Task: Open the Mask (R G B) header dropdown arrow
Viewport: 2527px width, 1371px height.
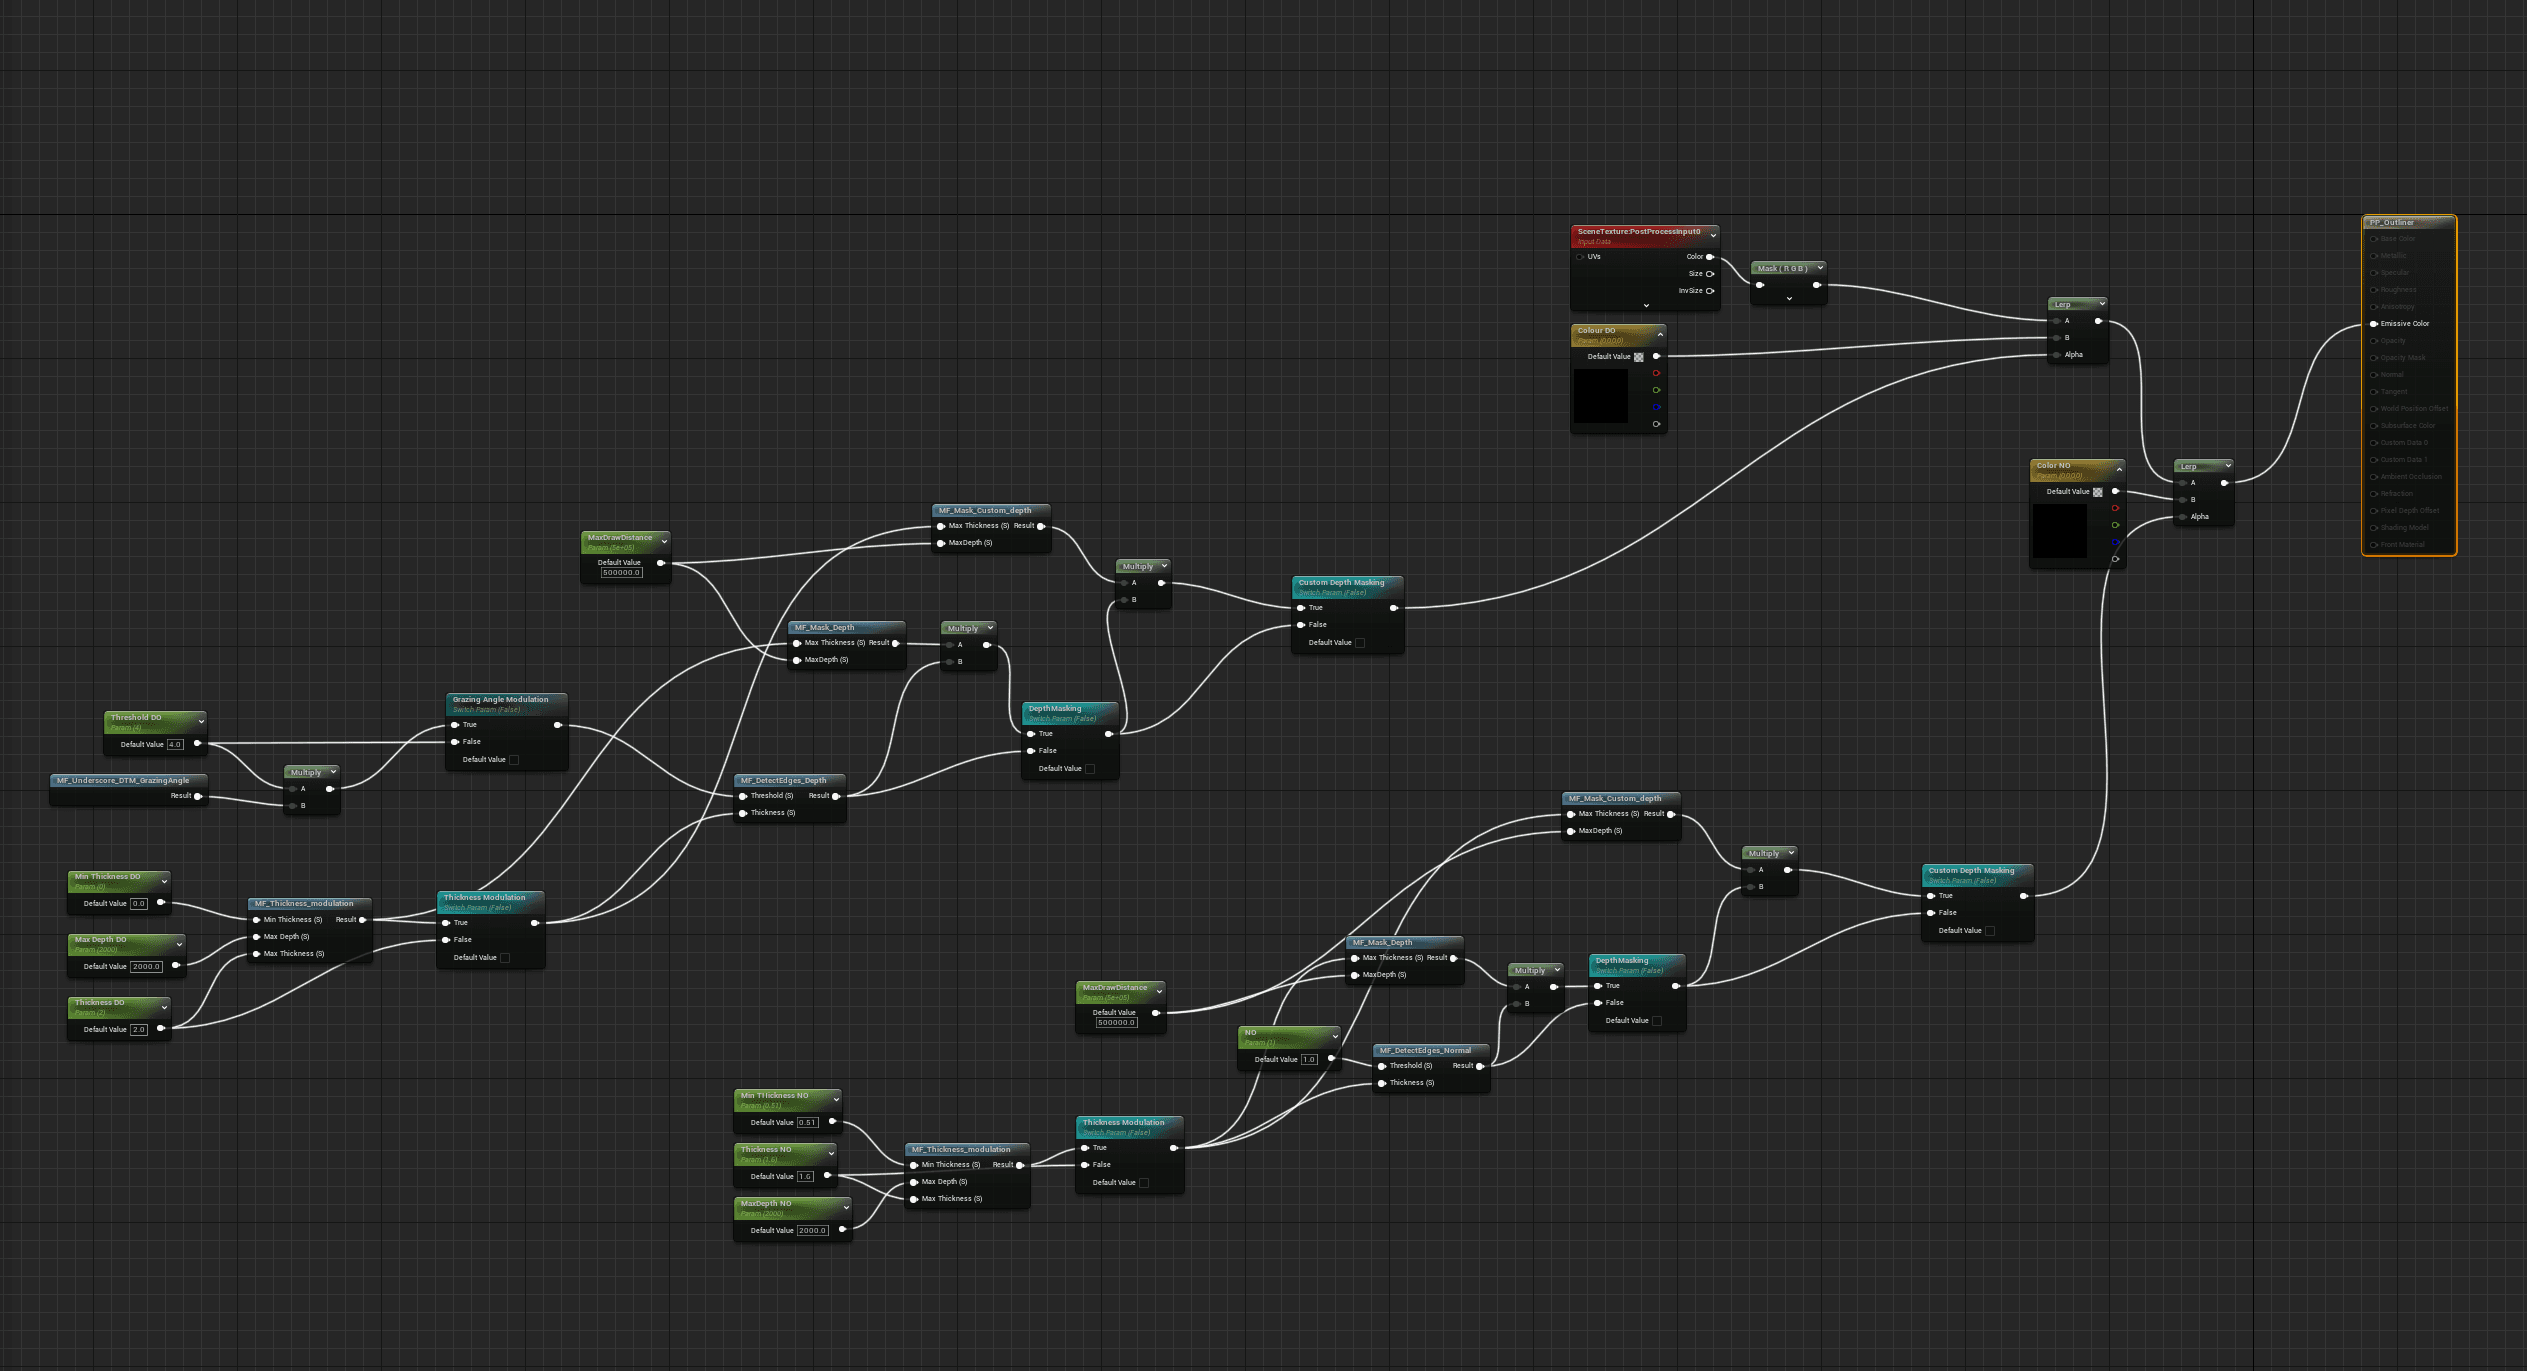Action: coord(1819,268)
